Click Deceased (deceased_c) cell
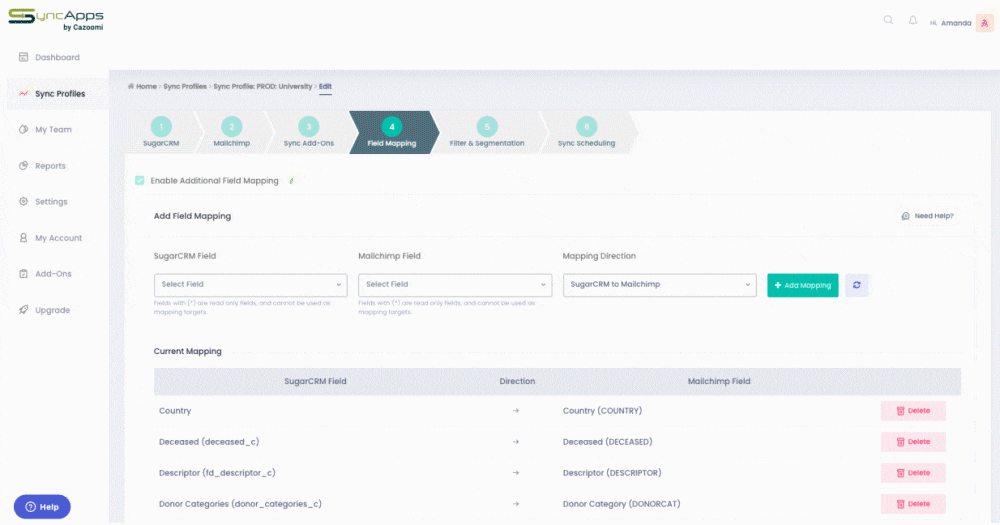The height and width of the screenshot is (525, 1000). pyautogui.click(x=209, y=441)
